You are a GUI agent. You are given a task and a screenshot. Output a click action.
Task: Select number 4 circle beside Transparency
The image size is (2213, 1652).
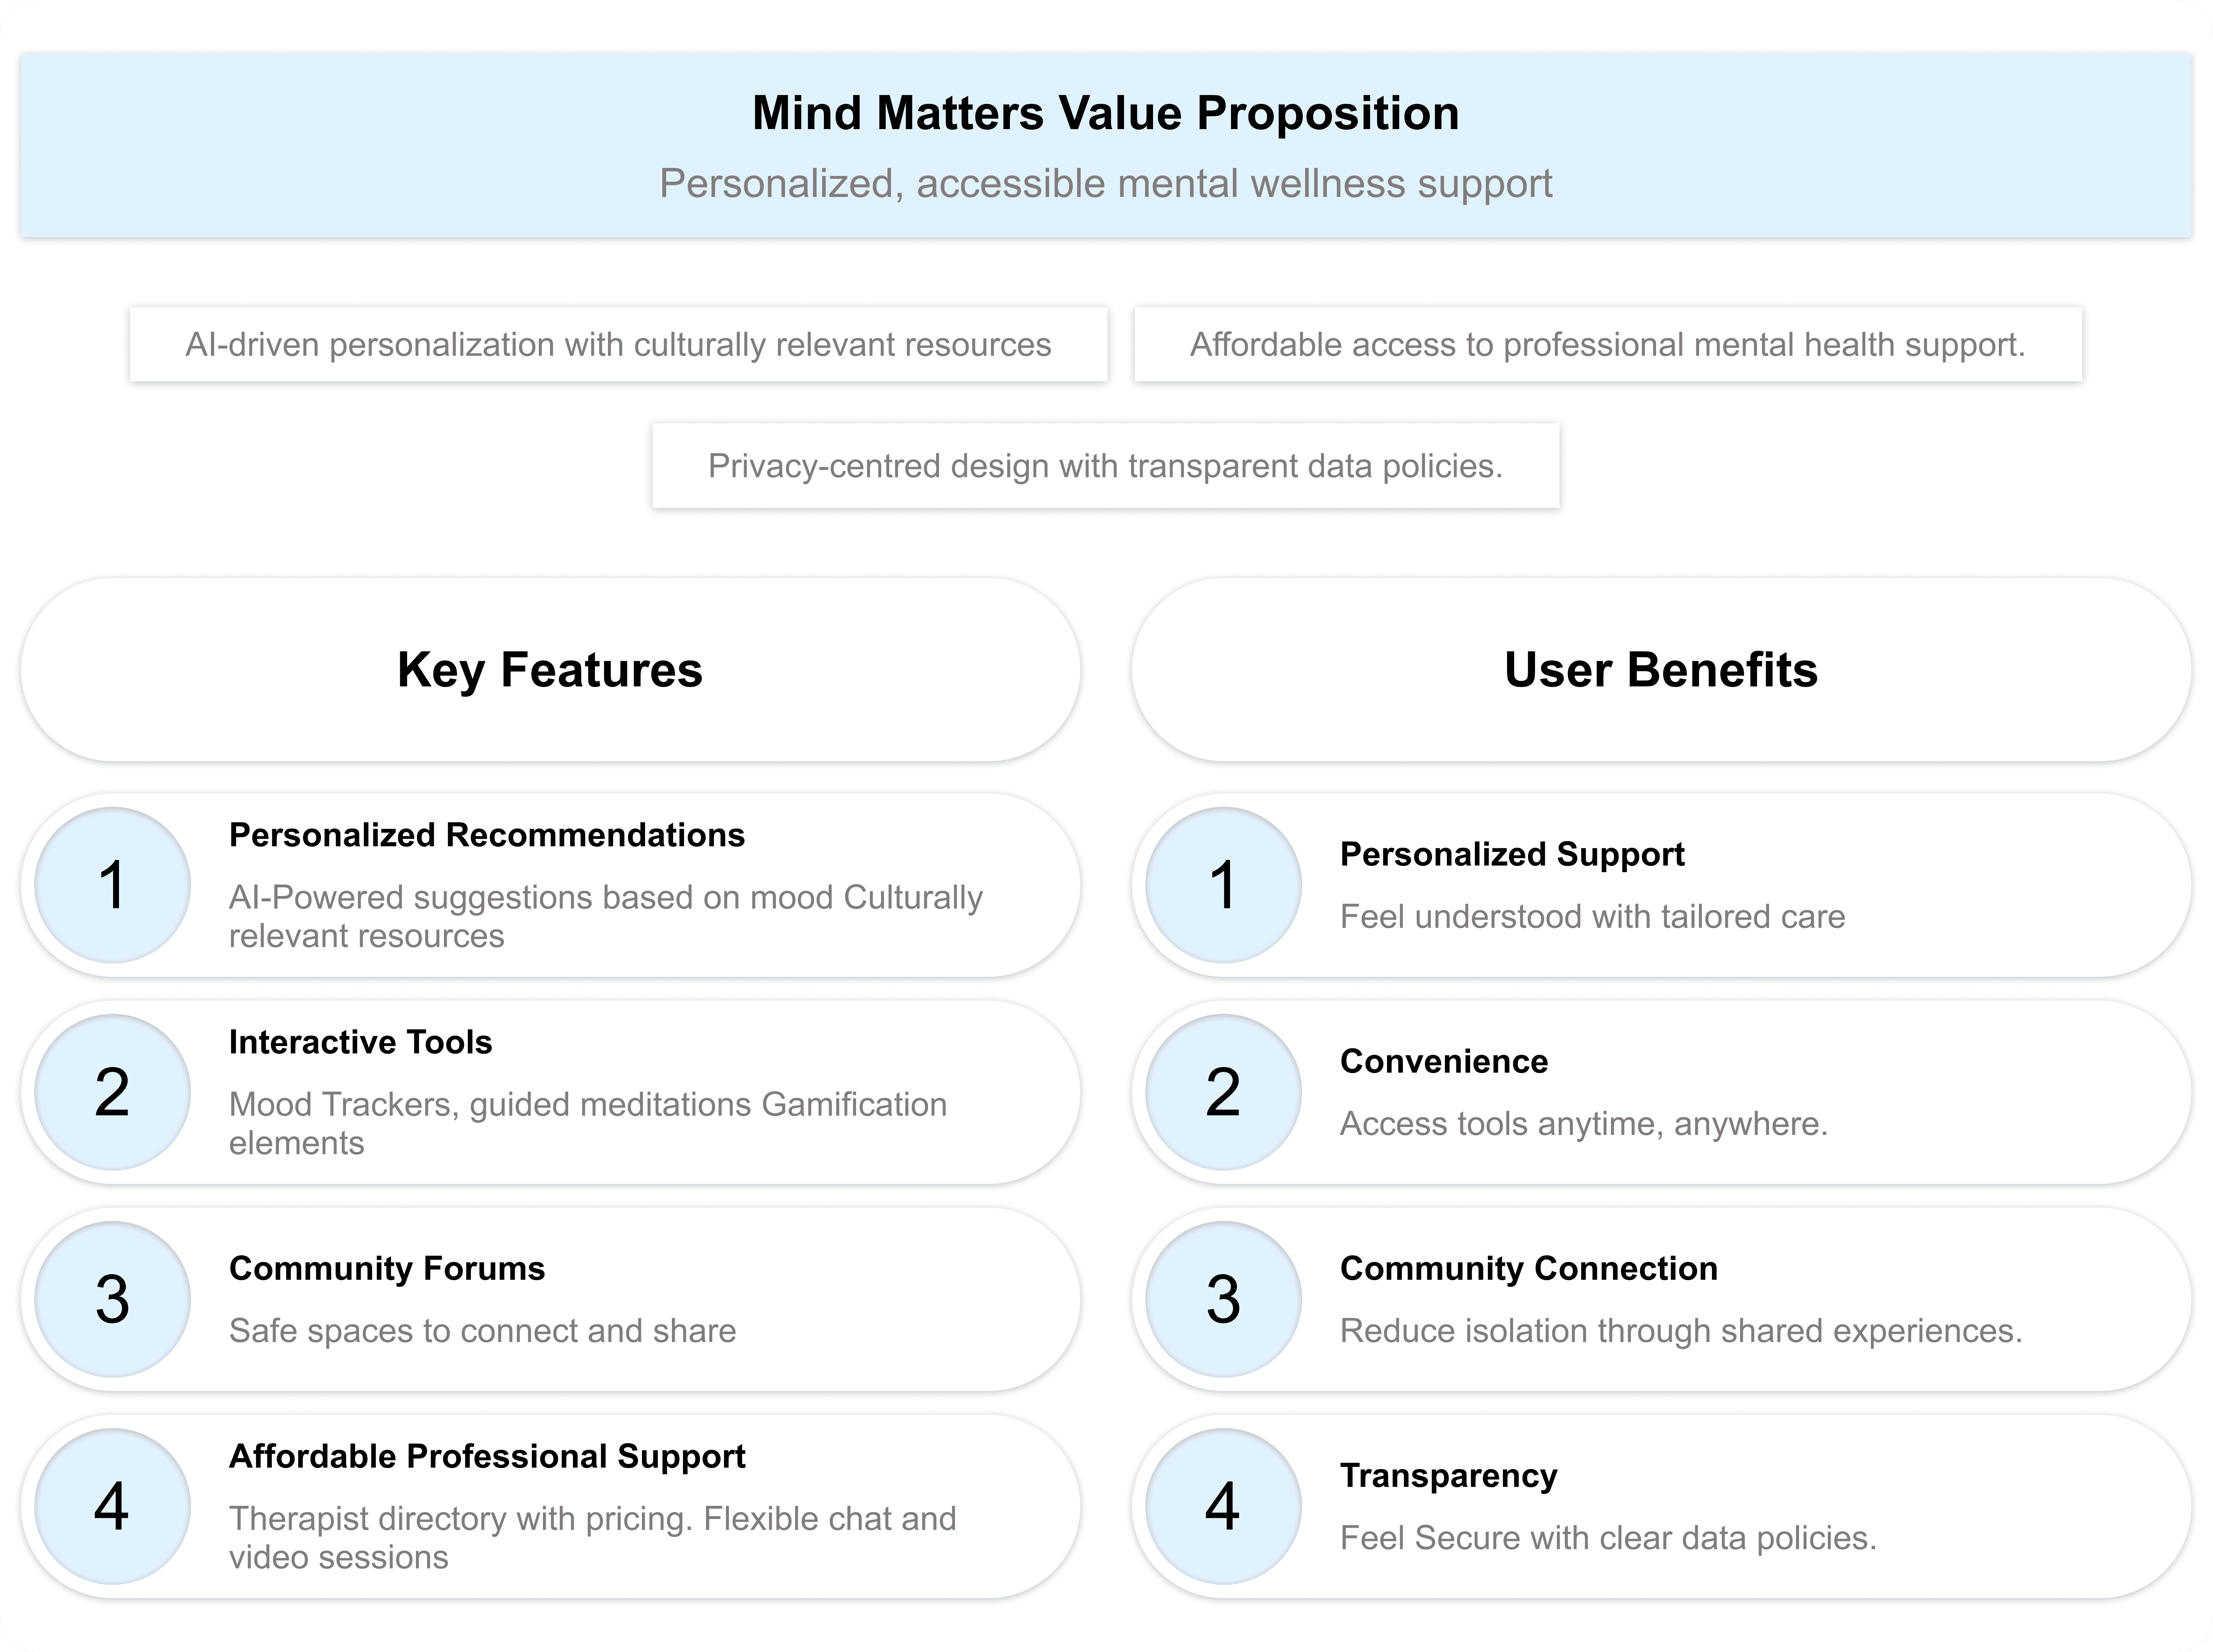1223,1506
